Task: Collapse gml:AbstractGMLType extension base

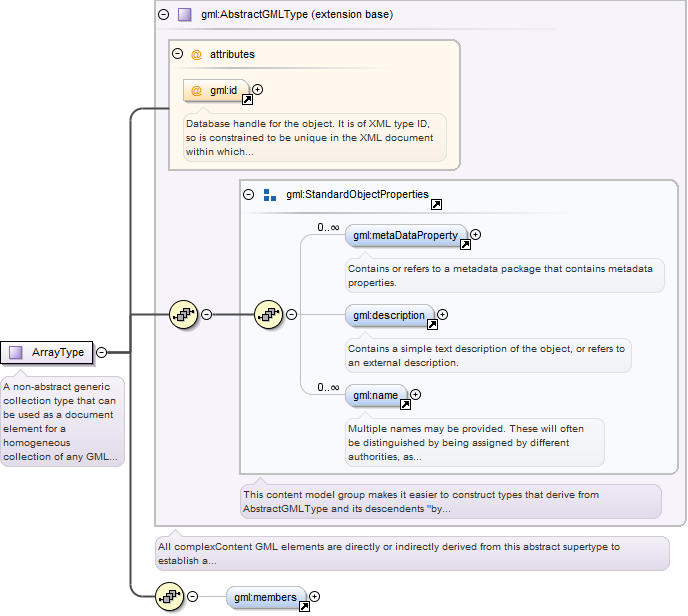Action: click(x=163, y=14)
